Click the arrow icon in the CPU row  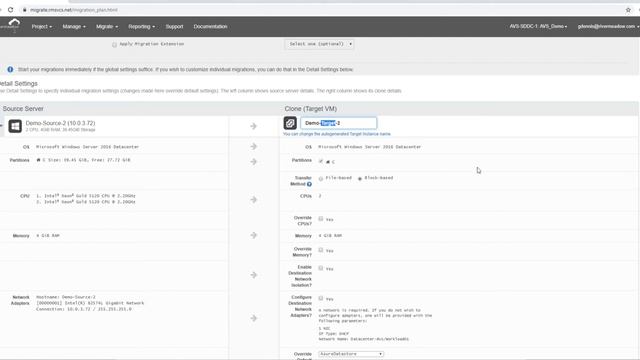pos(253,199)
